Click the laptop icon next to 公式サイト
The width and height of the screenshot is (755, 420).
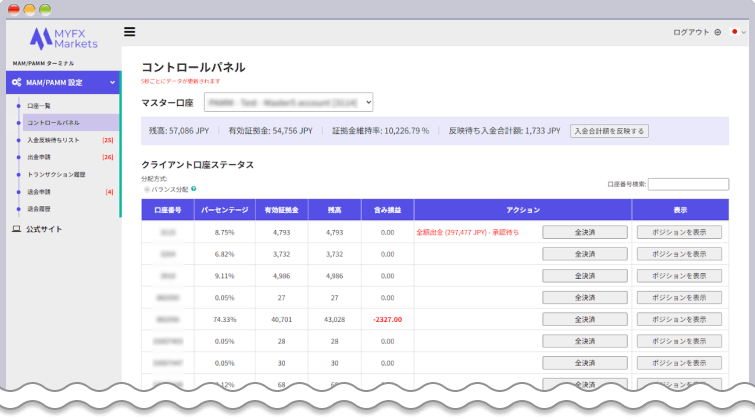[x=16, y=229]
